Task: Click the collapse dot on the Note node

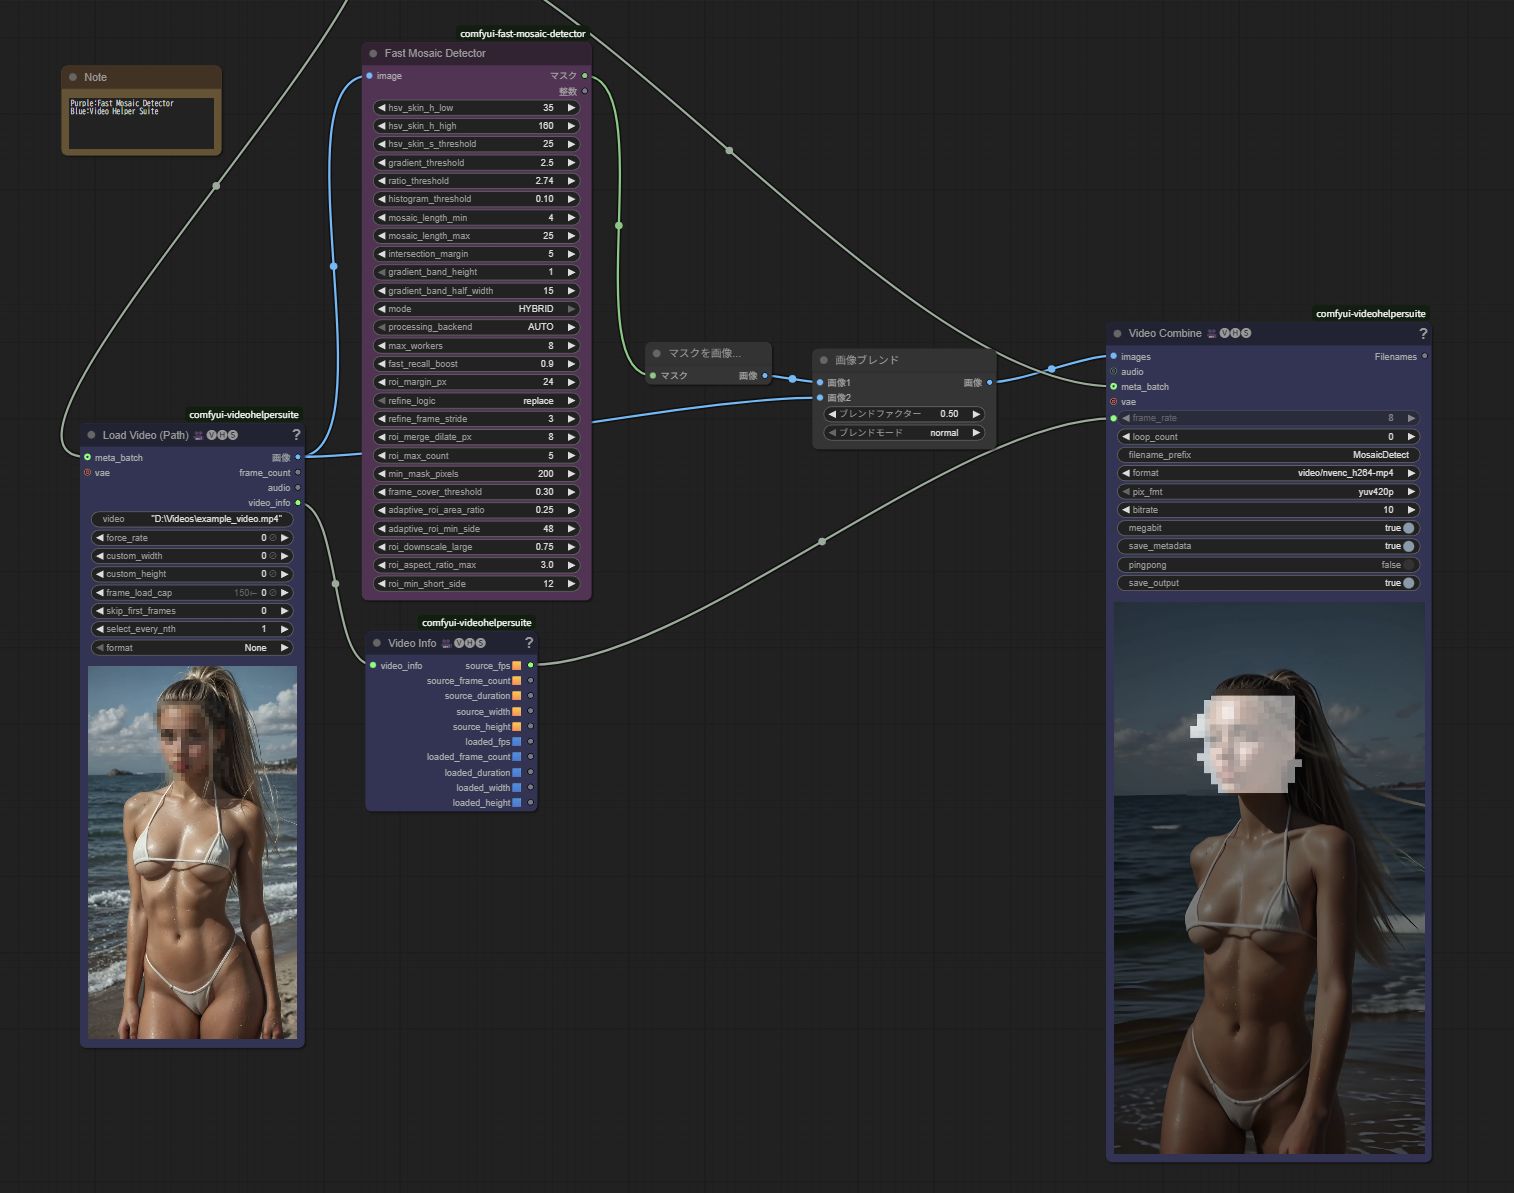Action: 73,77
